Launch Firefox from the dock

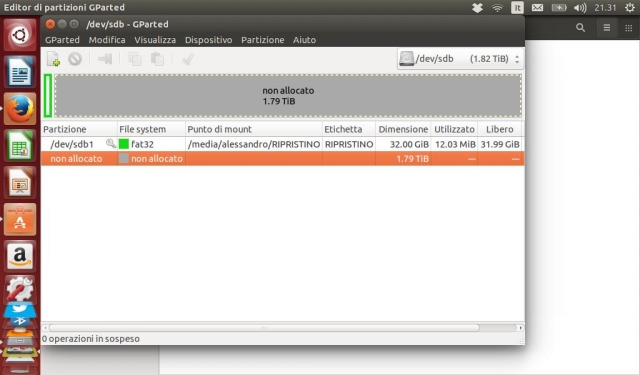tap(20, 109)
